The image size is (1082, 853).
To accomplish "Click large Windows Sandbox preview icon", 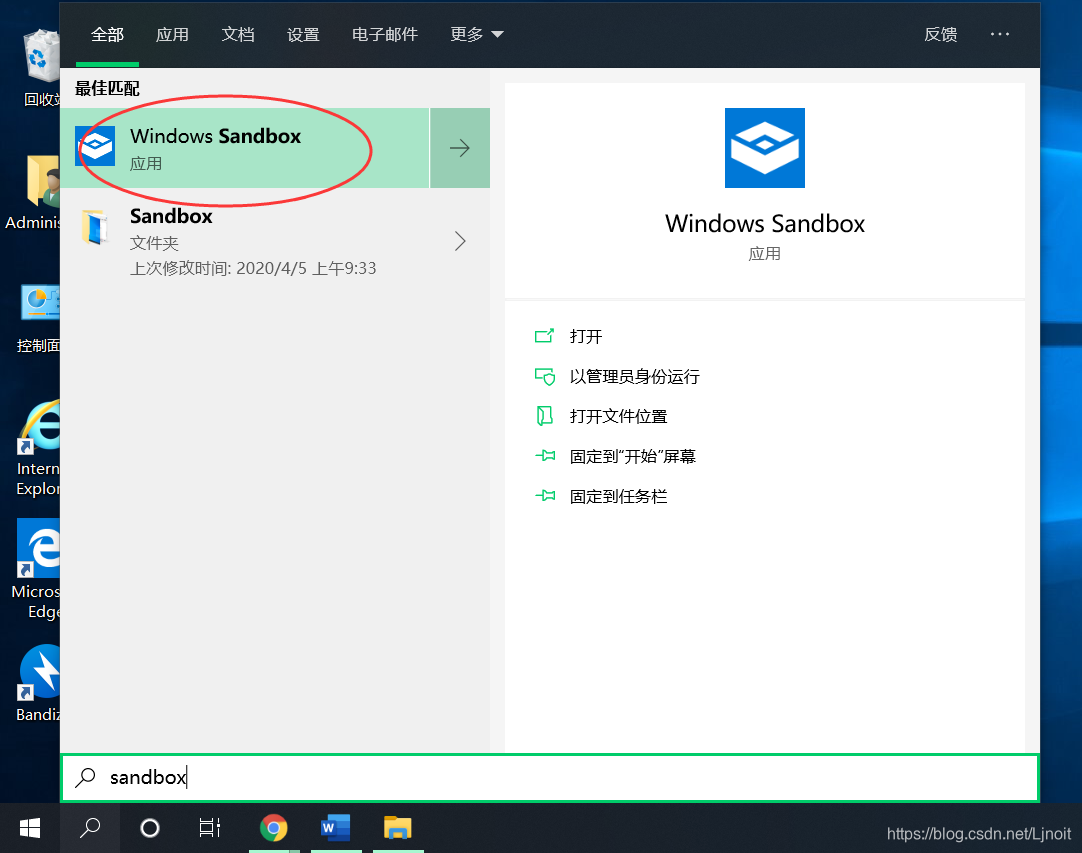I will pos(765,148).
